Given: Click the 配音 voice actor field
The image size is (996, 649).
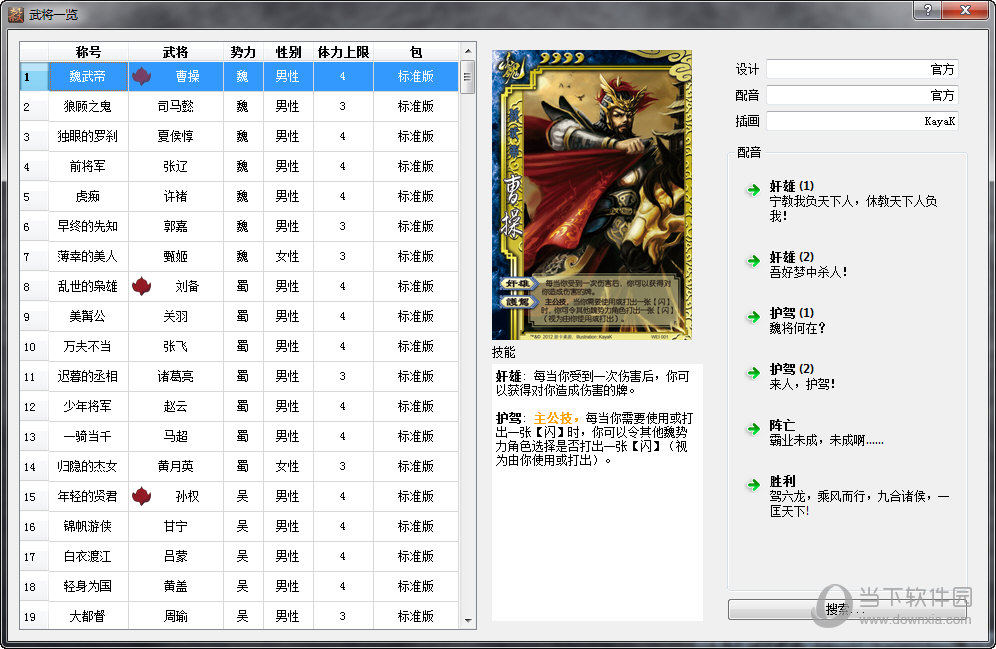Looking at the screenshot, I should coord(862,95).
